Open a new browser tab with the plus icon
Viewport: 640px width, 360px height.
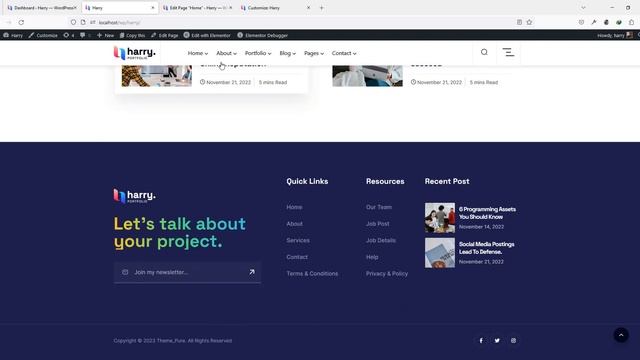point(322,8)
